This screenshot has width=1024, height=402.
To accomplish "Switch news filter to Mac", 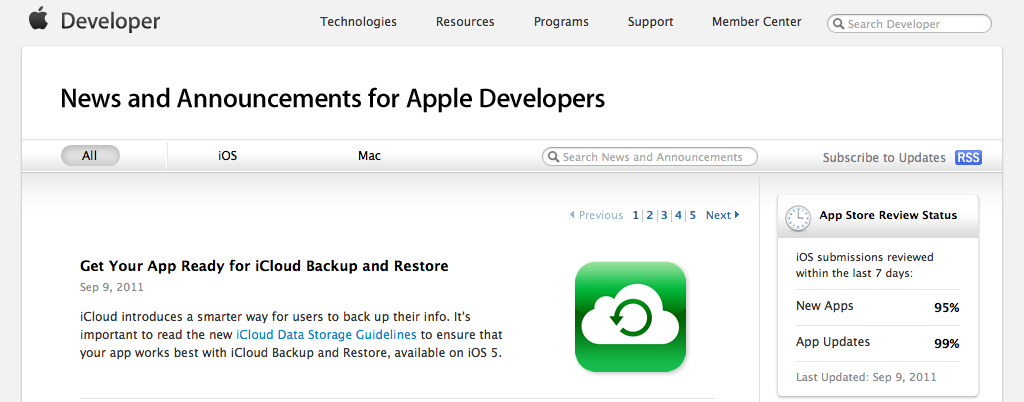I will (x=369, y=156).
